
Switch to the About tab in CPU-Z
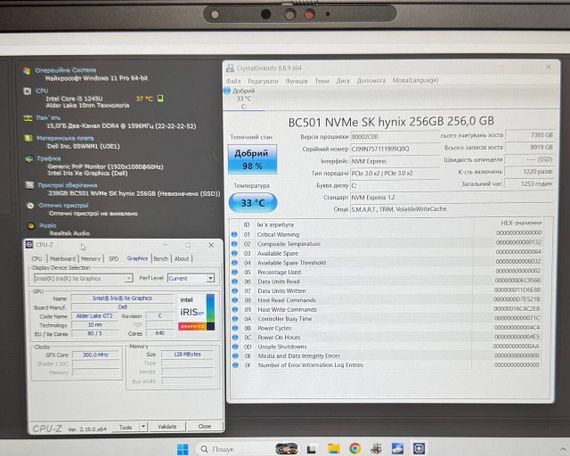181,259
